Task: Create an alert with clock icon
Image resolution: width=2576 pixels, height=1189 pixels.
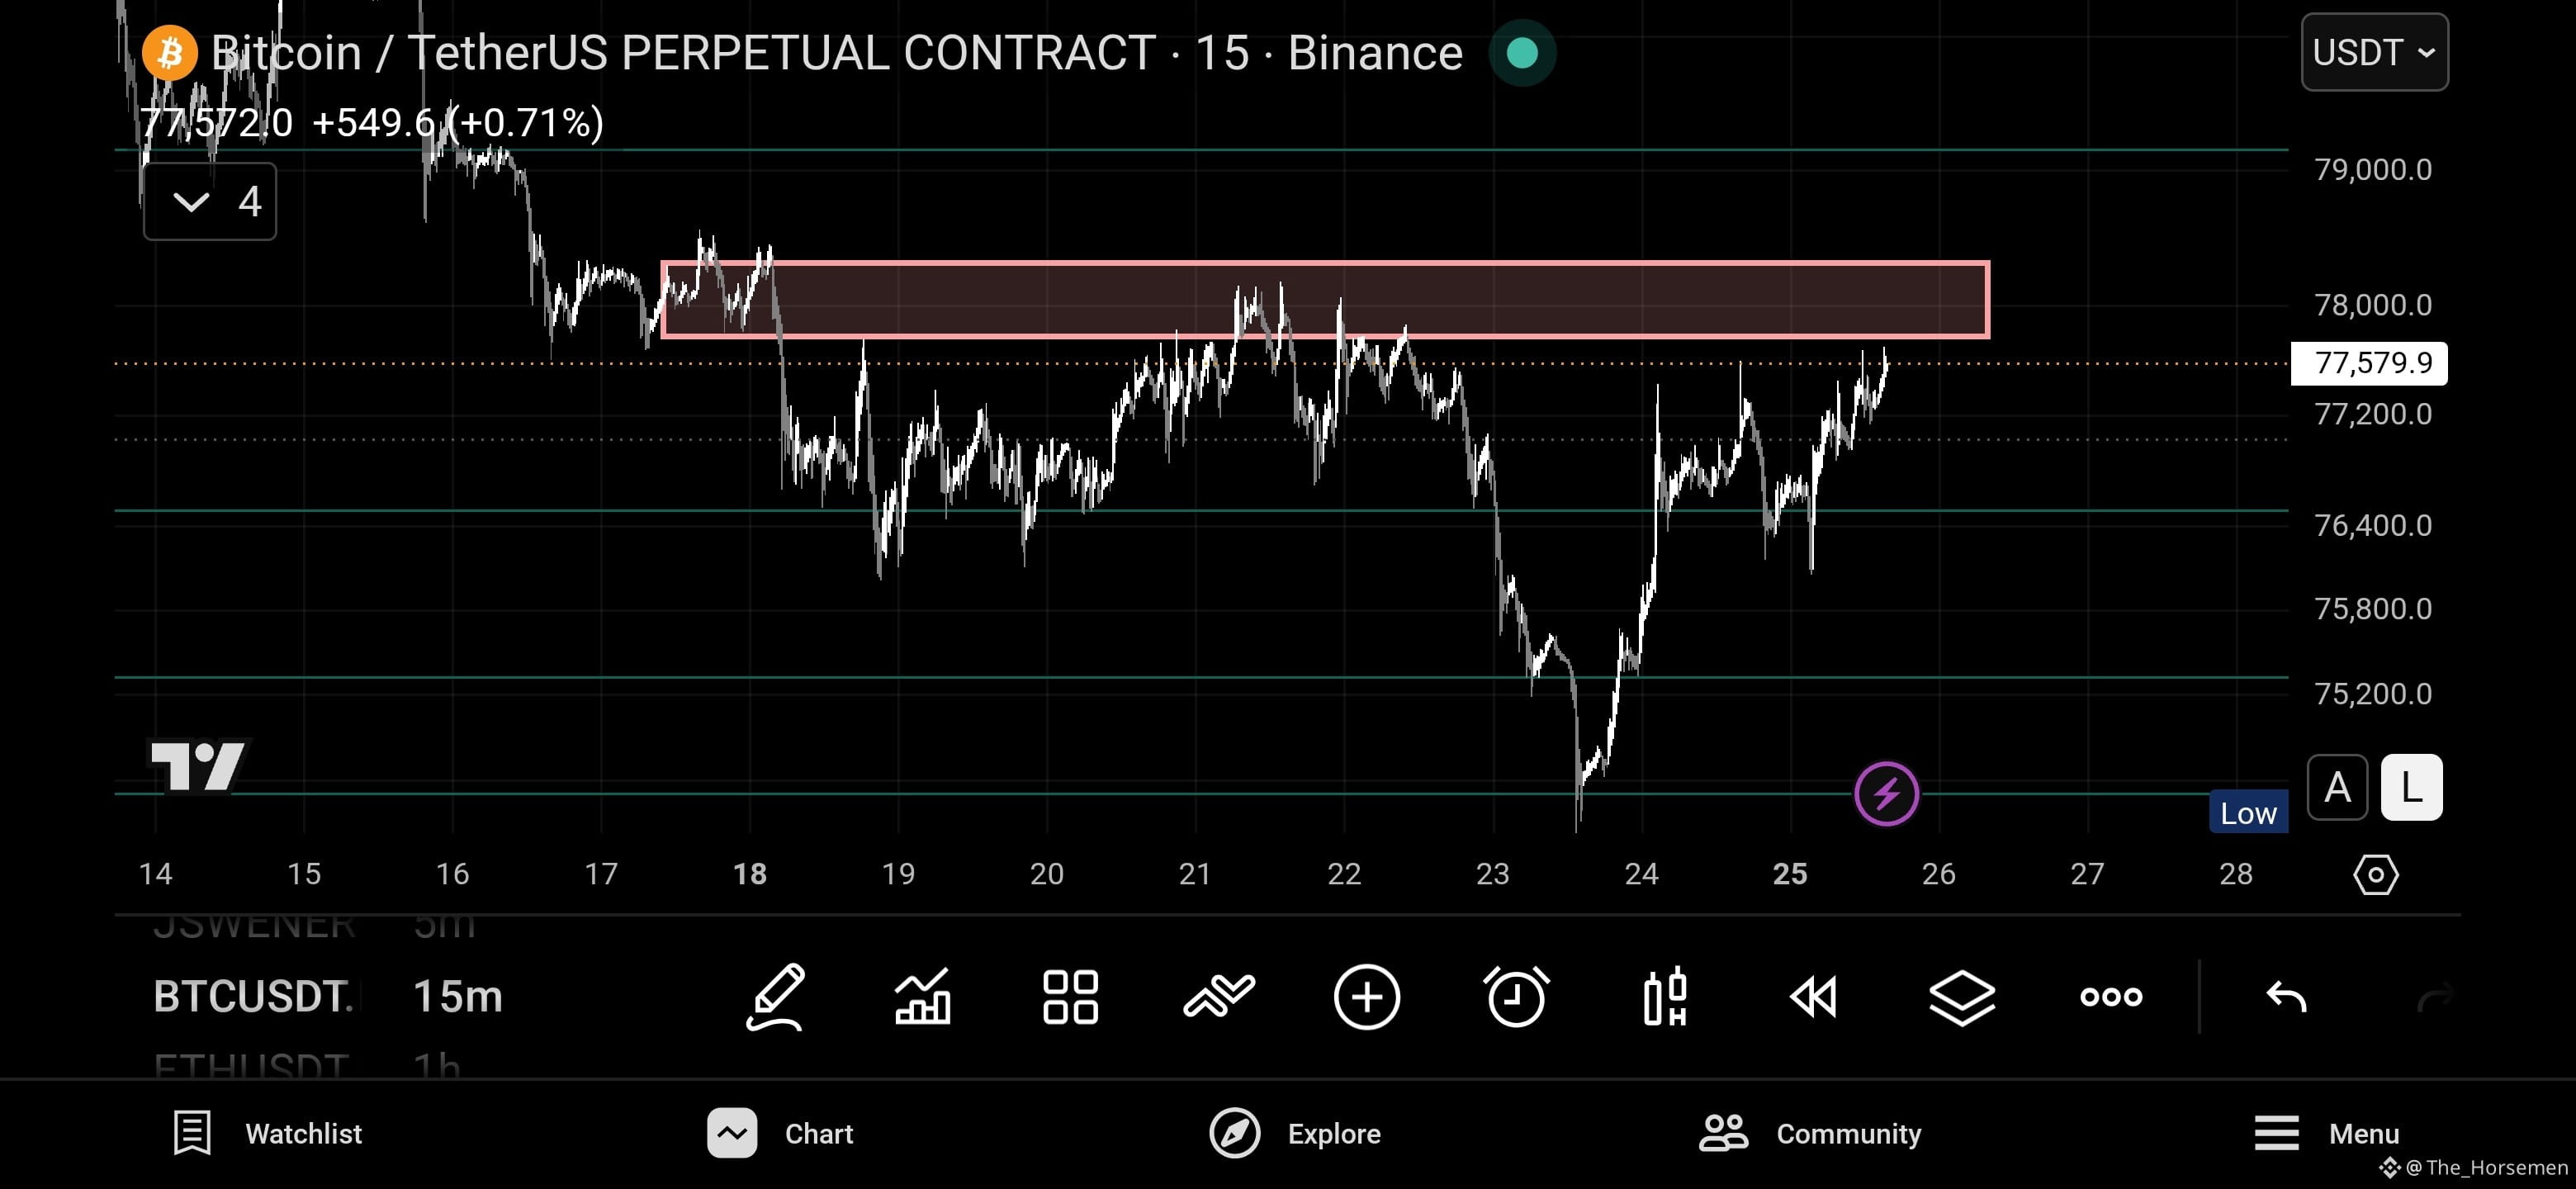Action: (x=1516, y=997)
